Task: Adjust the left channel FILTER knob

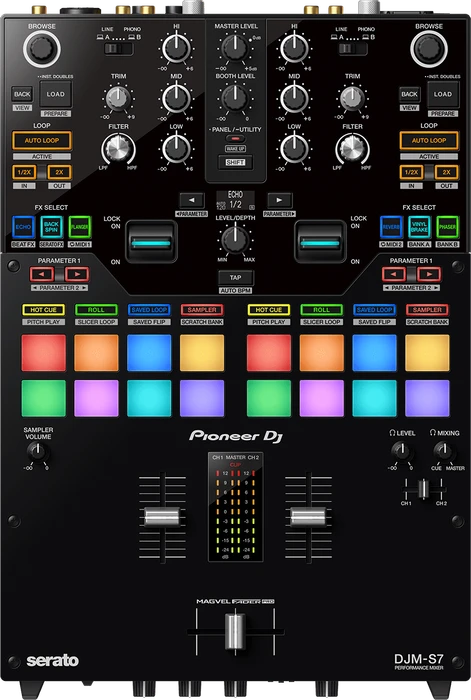Action: 118,148
